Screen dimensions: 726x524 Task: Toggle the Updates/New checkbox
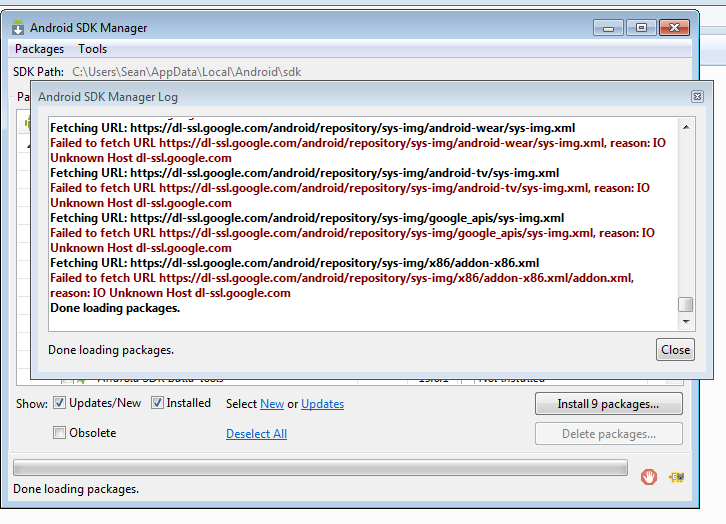(x=59, y=403)
